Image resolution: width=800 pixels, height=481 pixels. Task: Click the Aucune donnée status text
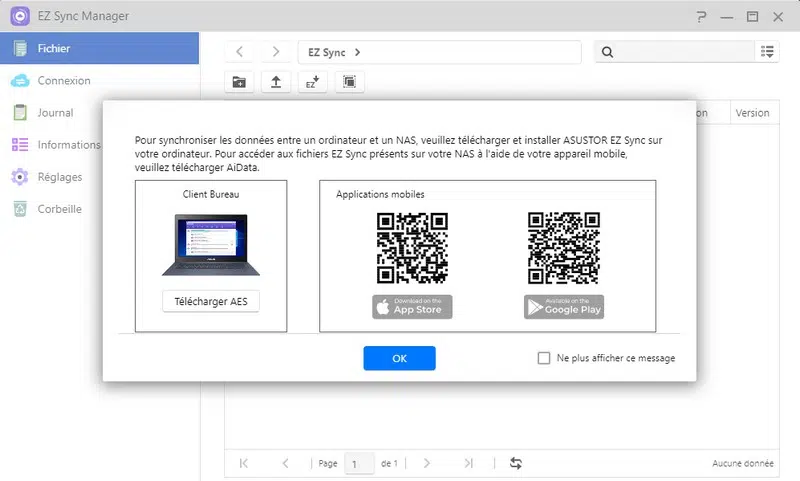click(x=743, y=463)
